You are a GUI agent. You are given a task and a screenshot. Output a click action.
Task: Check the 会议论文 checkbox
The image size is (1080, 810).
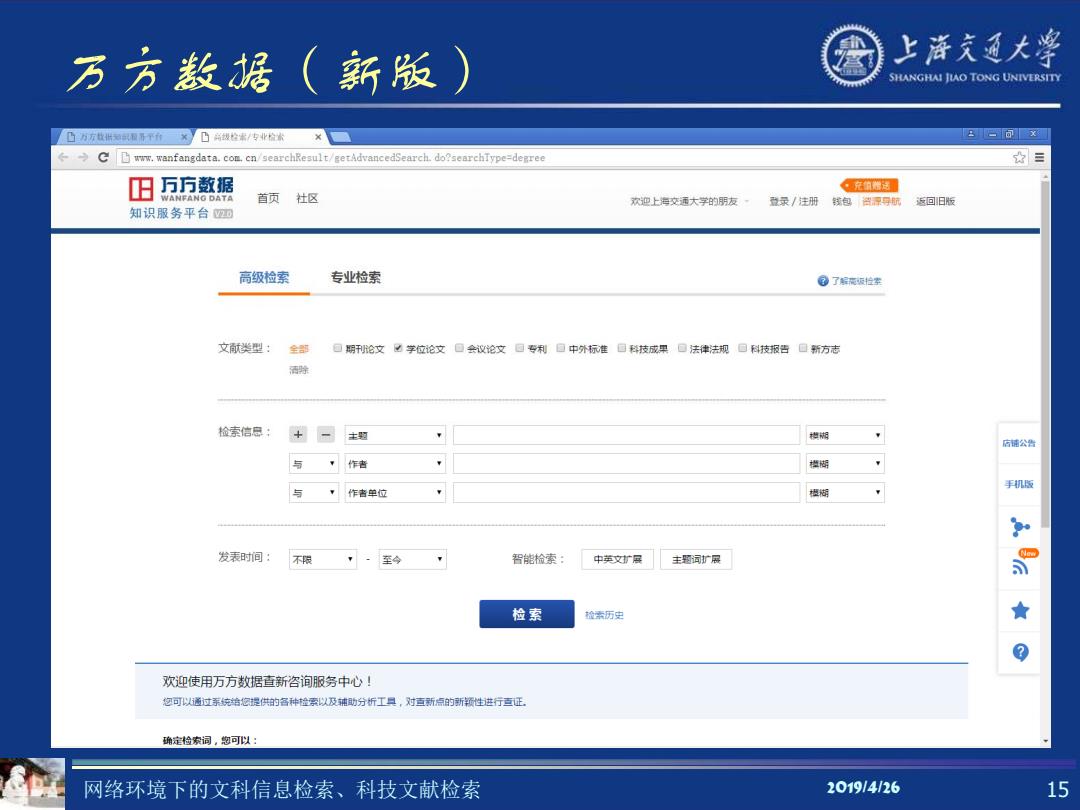(459, 348)
